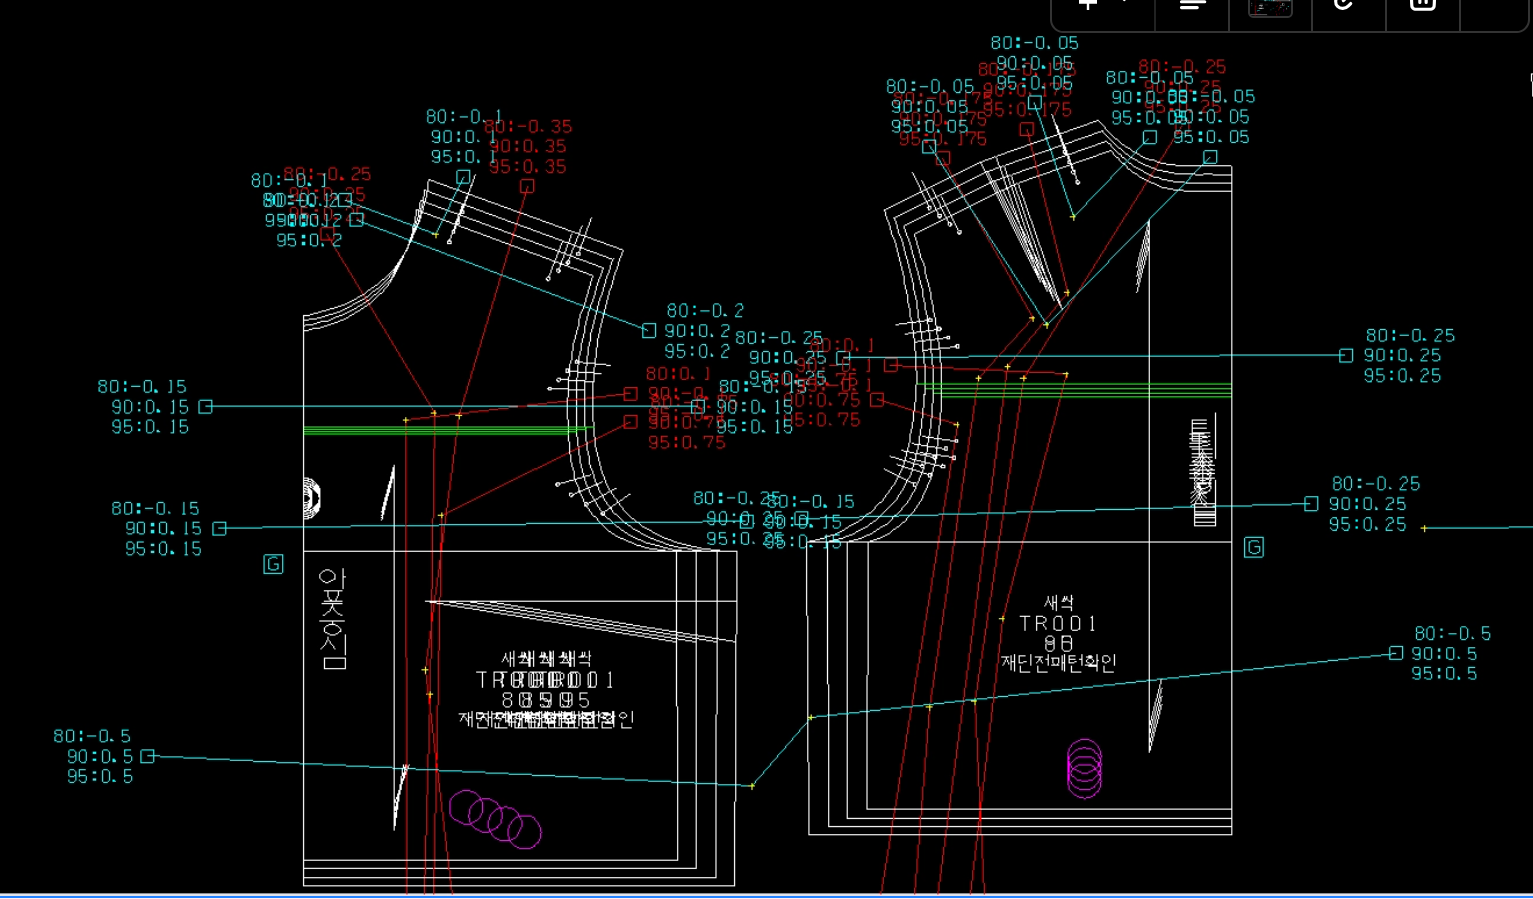Click the magenta circles on left pattern piece

[495, 819]
